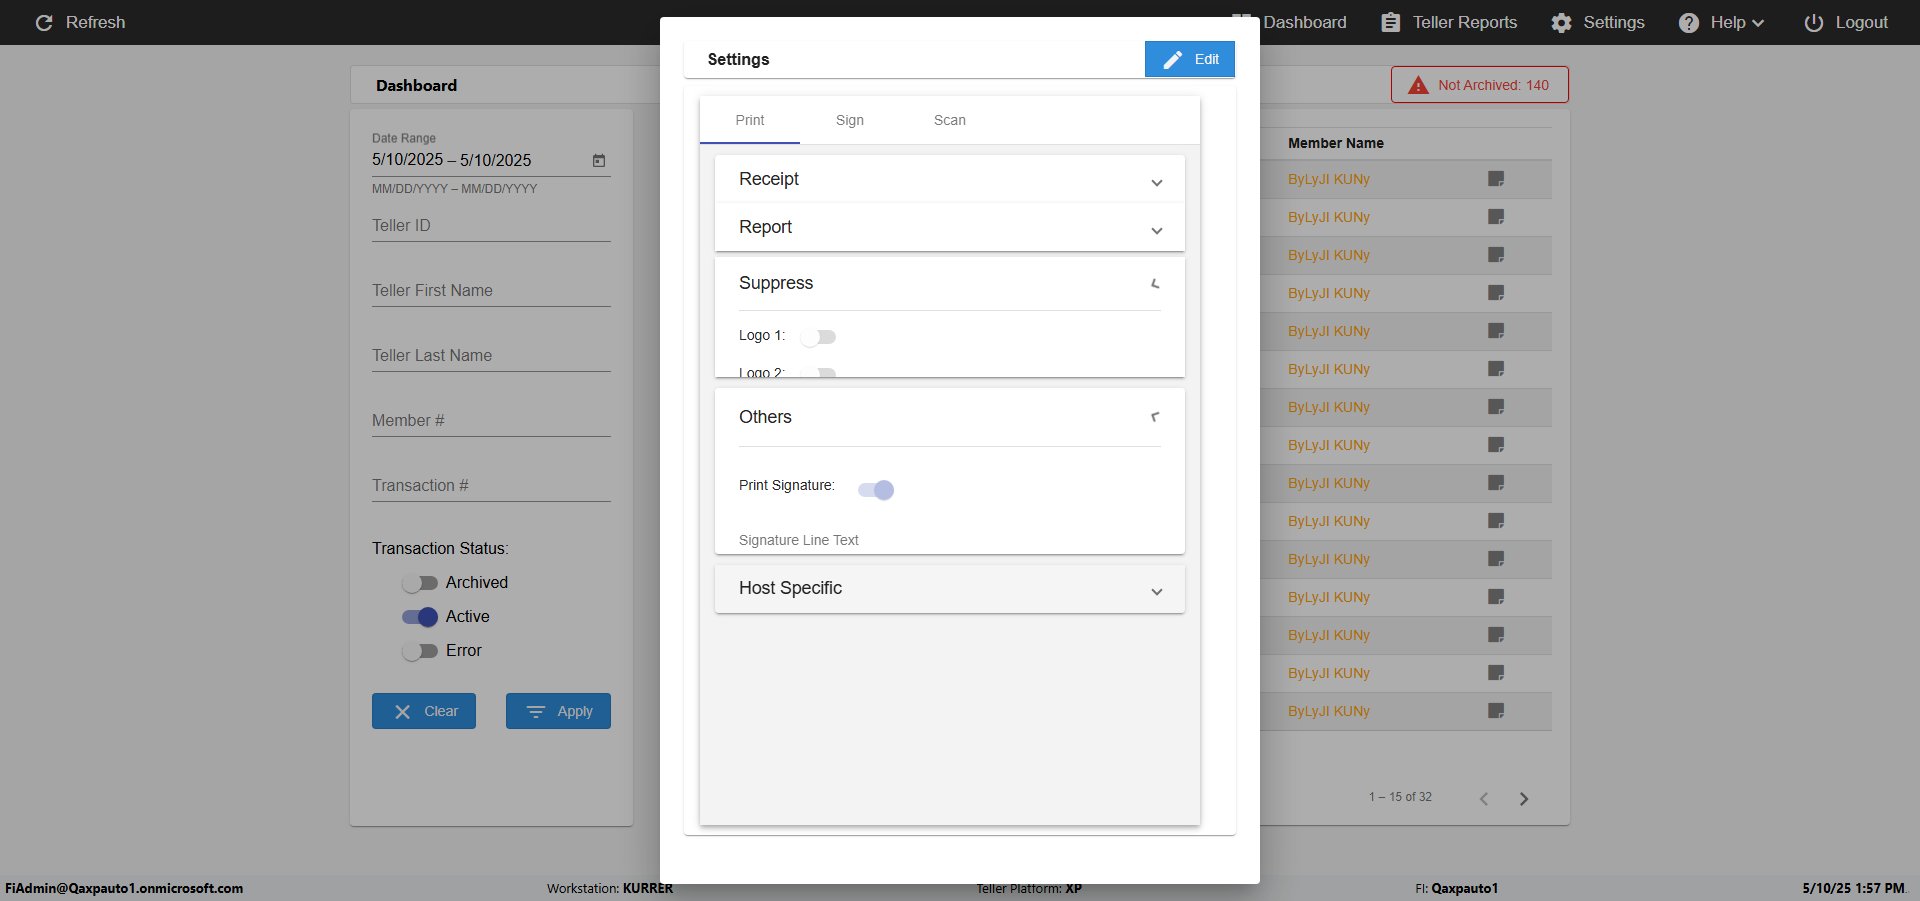This screenshot has height=901, width=1920.
Task: Open the Date Range calendar icon
Action: (x=599, y=160)
